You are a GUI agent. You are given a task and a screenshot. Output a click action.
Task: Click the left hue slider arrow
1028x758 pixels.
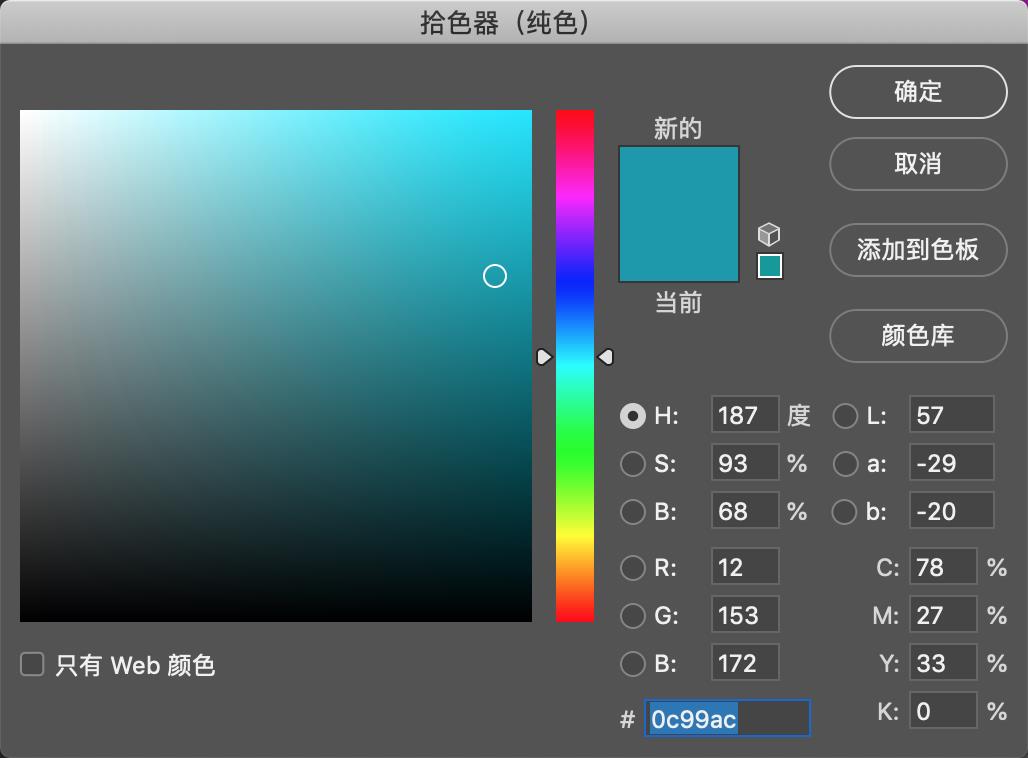544,357
